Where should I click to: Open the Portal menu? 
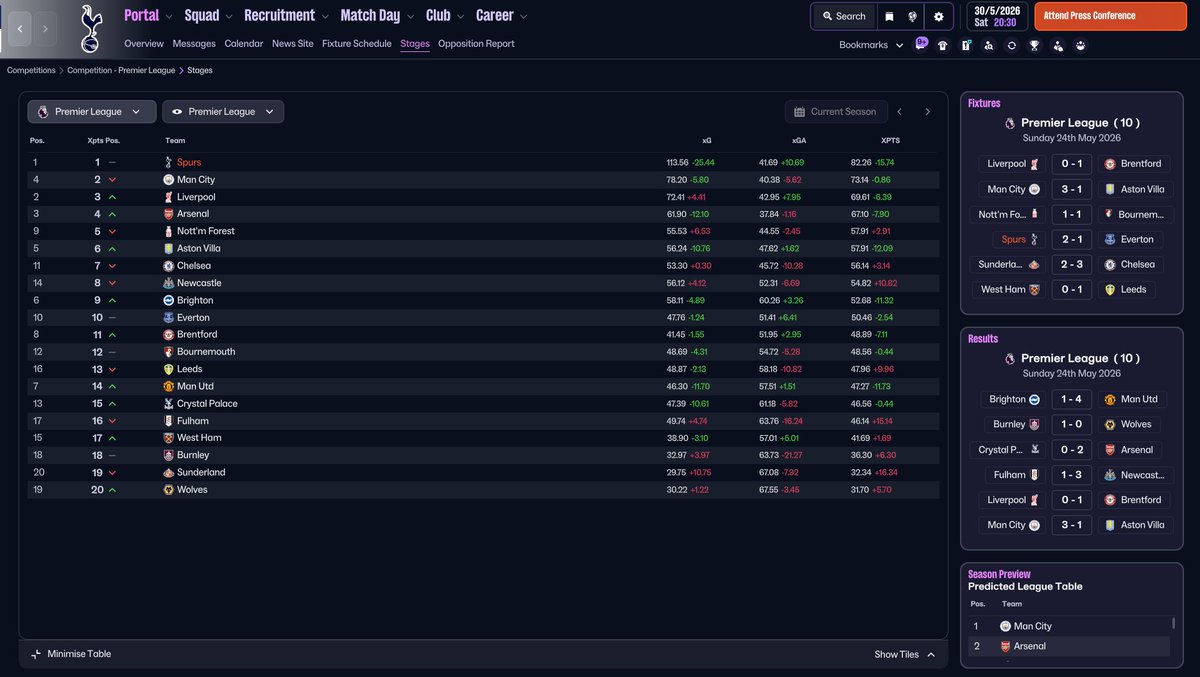point(148,15)
